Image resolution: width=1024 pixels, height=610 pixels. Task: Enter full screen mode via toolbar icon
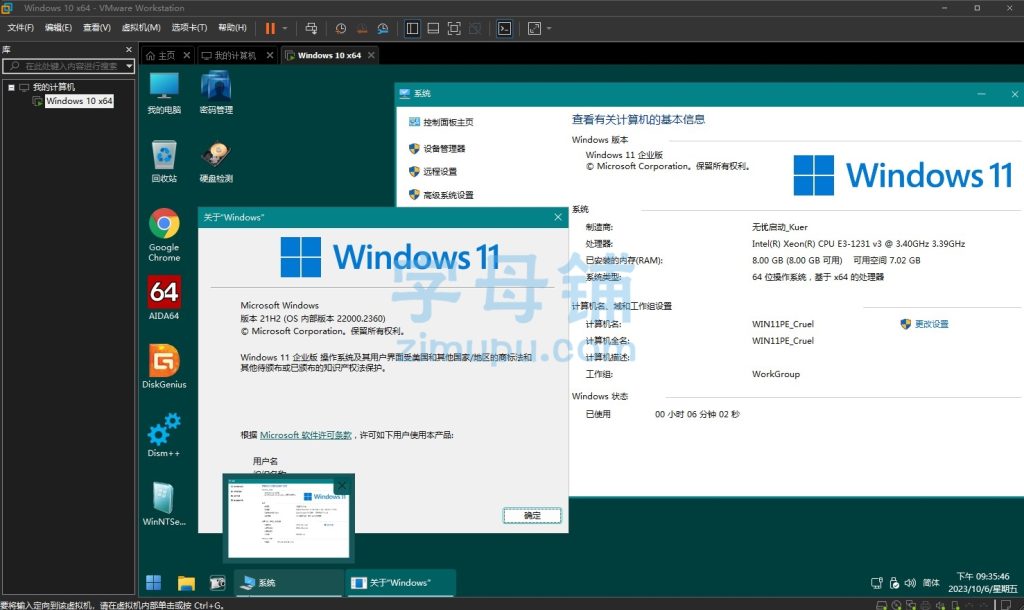454,28
